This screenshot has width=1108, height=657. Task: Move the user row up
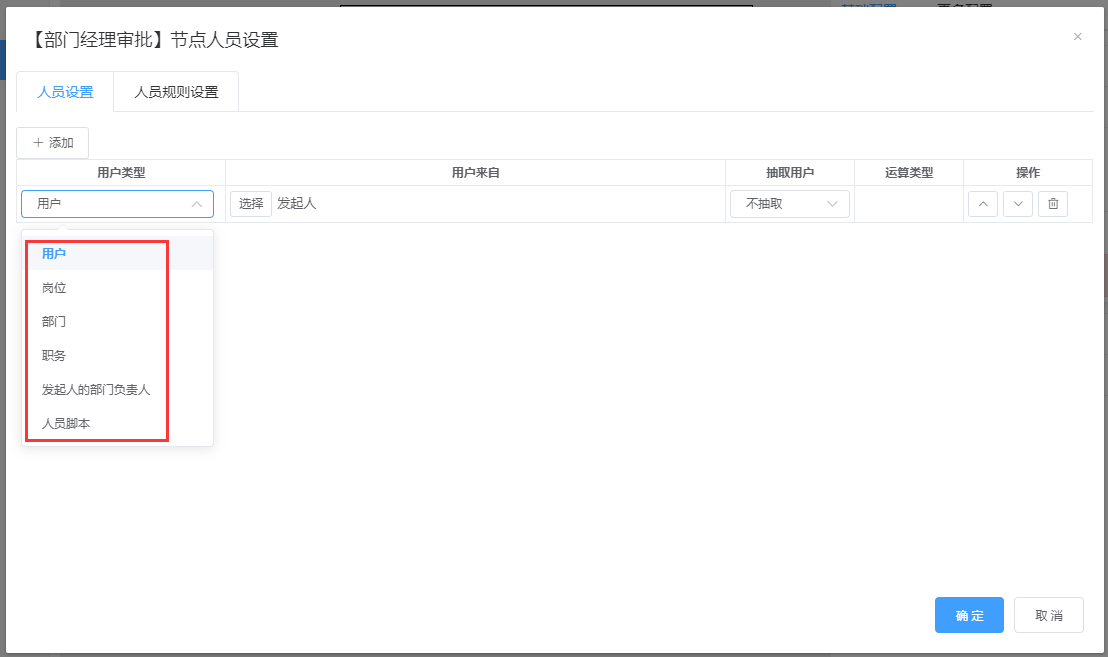pos(982,204)
